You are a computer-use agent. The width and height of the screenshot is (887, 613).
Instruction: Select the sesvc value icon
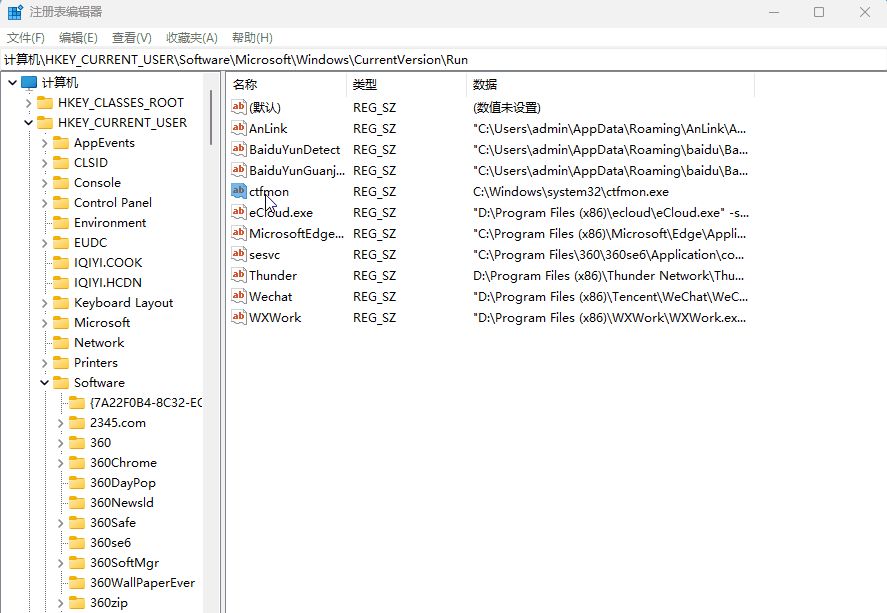tap(239, 253)
